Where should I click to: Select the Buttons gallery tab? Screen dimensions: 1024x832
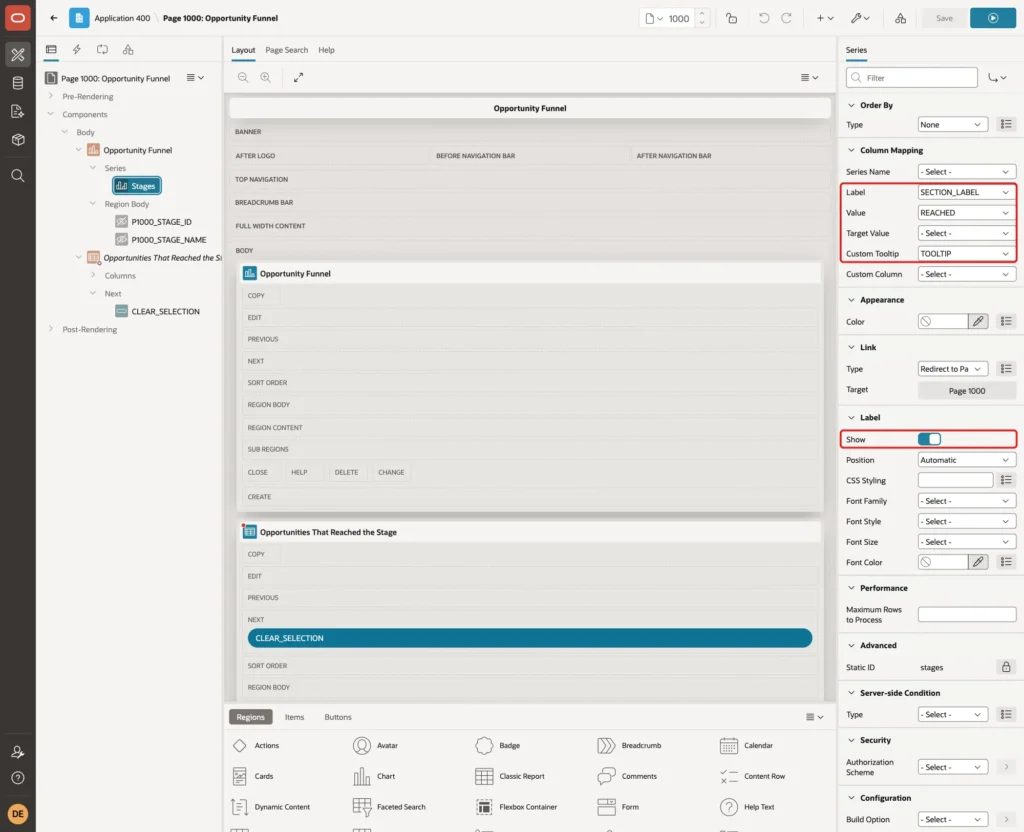338,717
